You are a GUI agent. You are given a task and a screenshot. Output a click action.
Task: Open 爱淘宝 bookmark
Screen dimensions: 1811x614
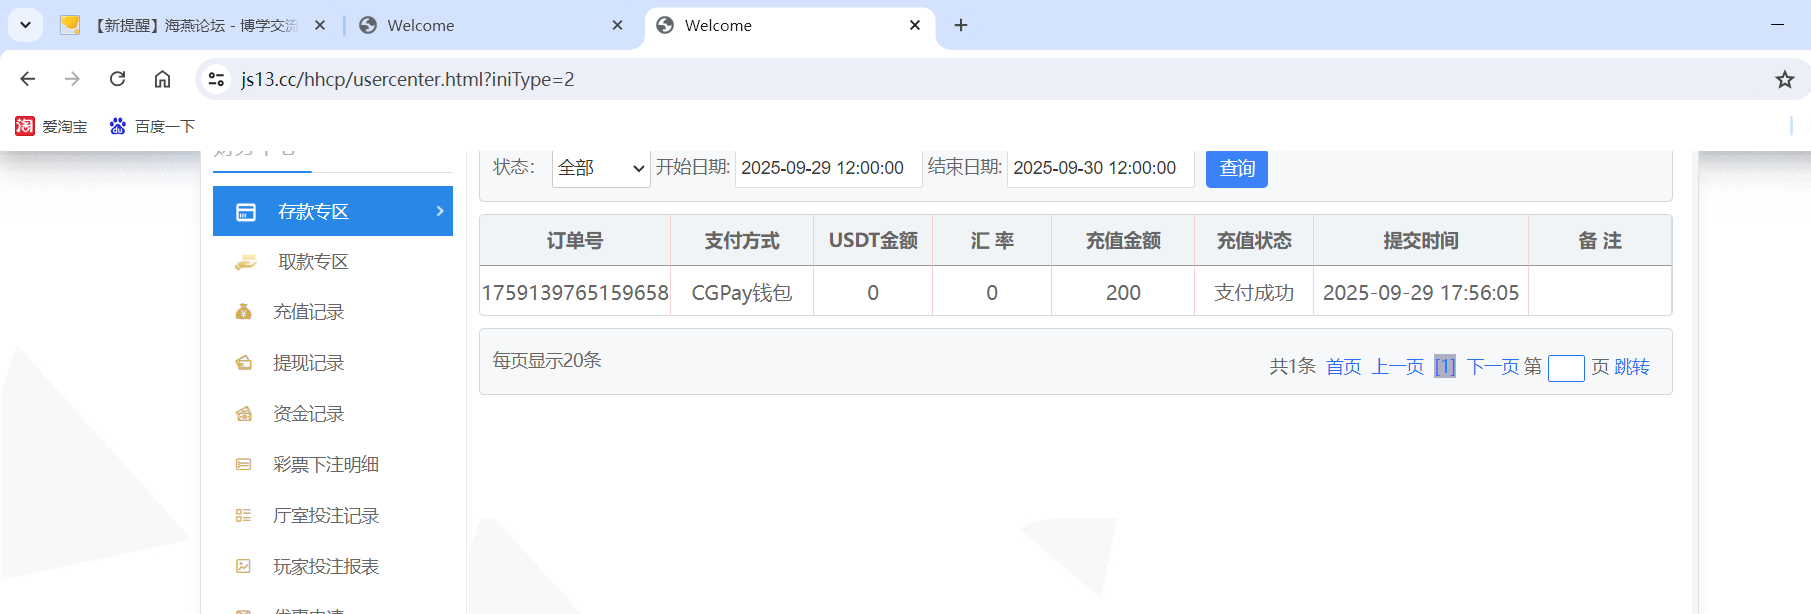click(51, 126)
